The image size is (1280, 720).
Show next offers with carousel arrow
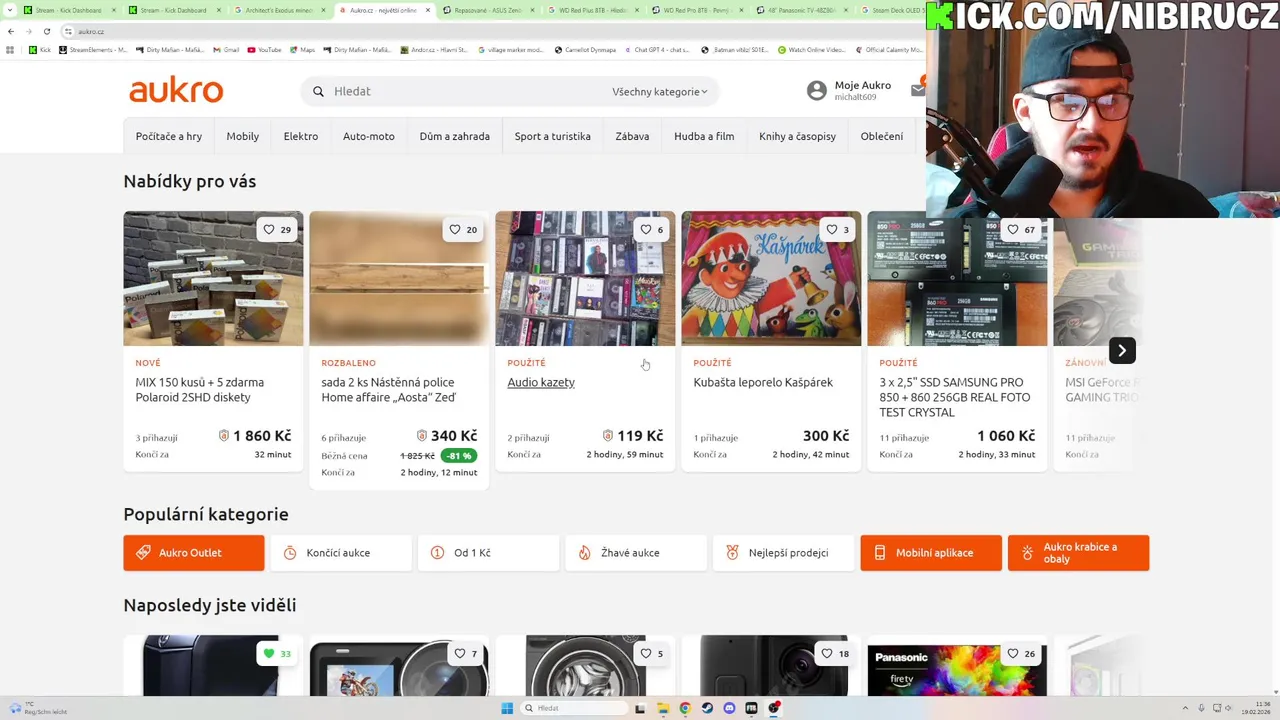tap(1122, 350)
